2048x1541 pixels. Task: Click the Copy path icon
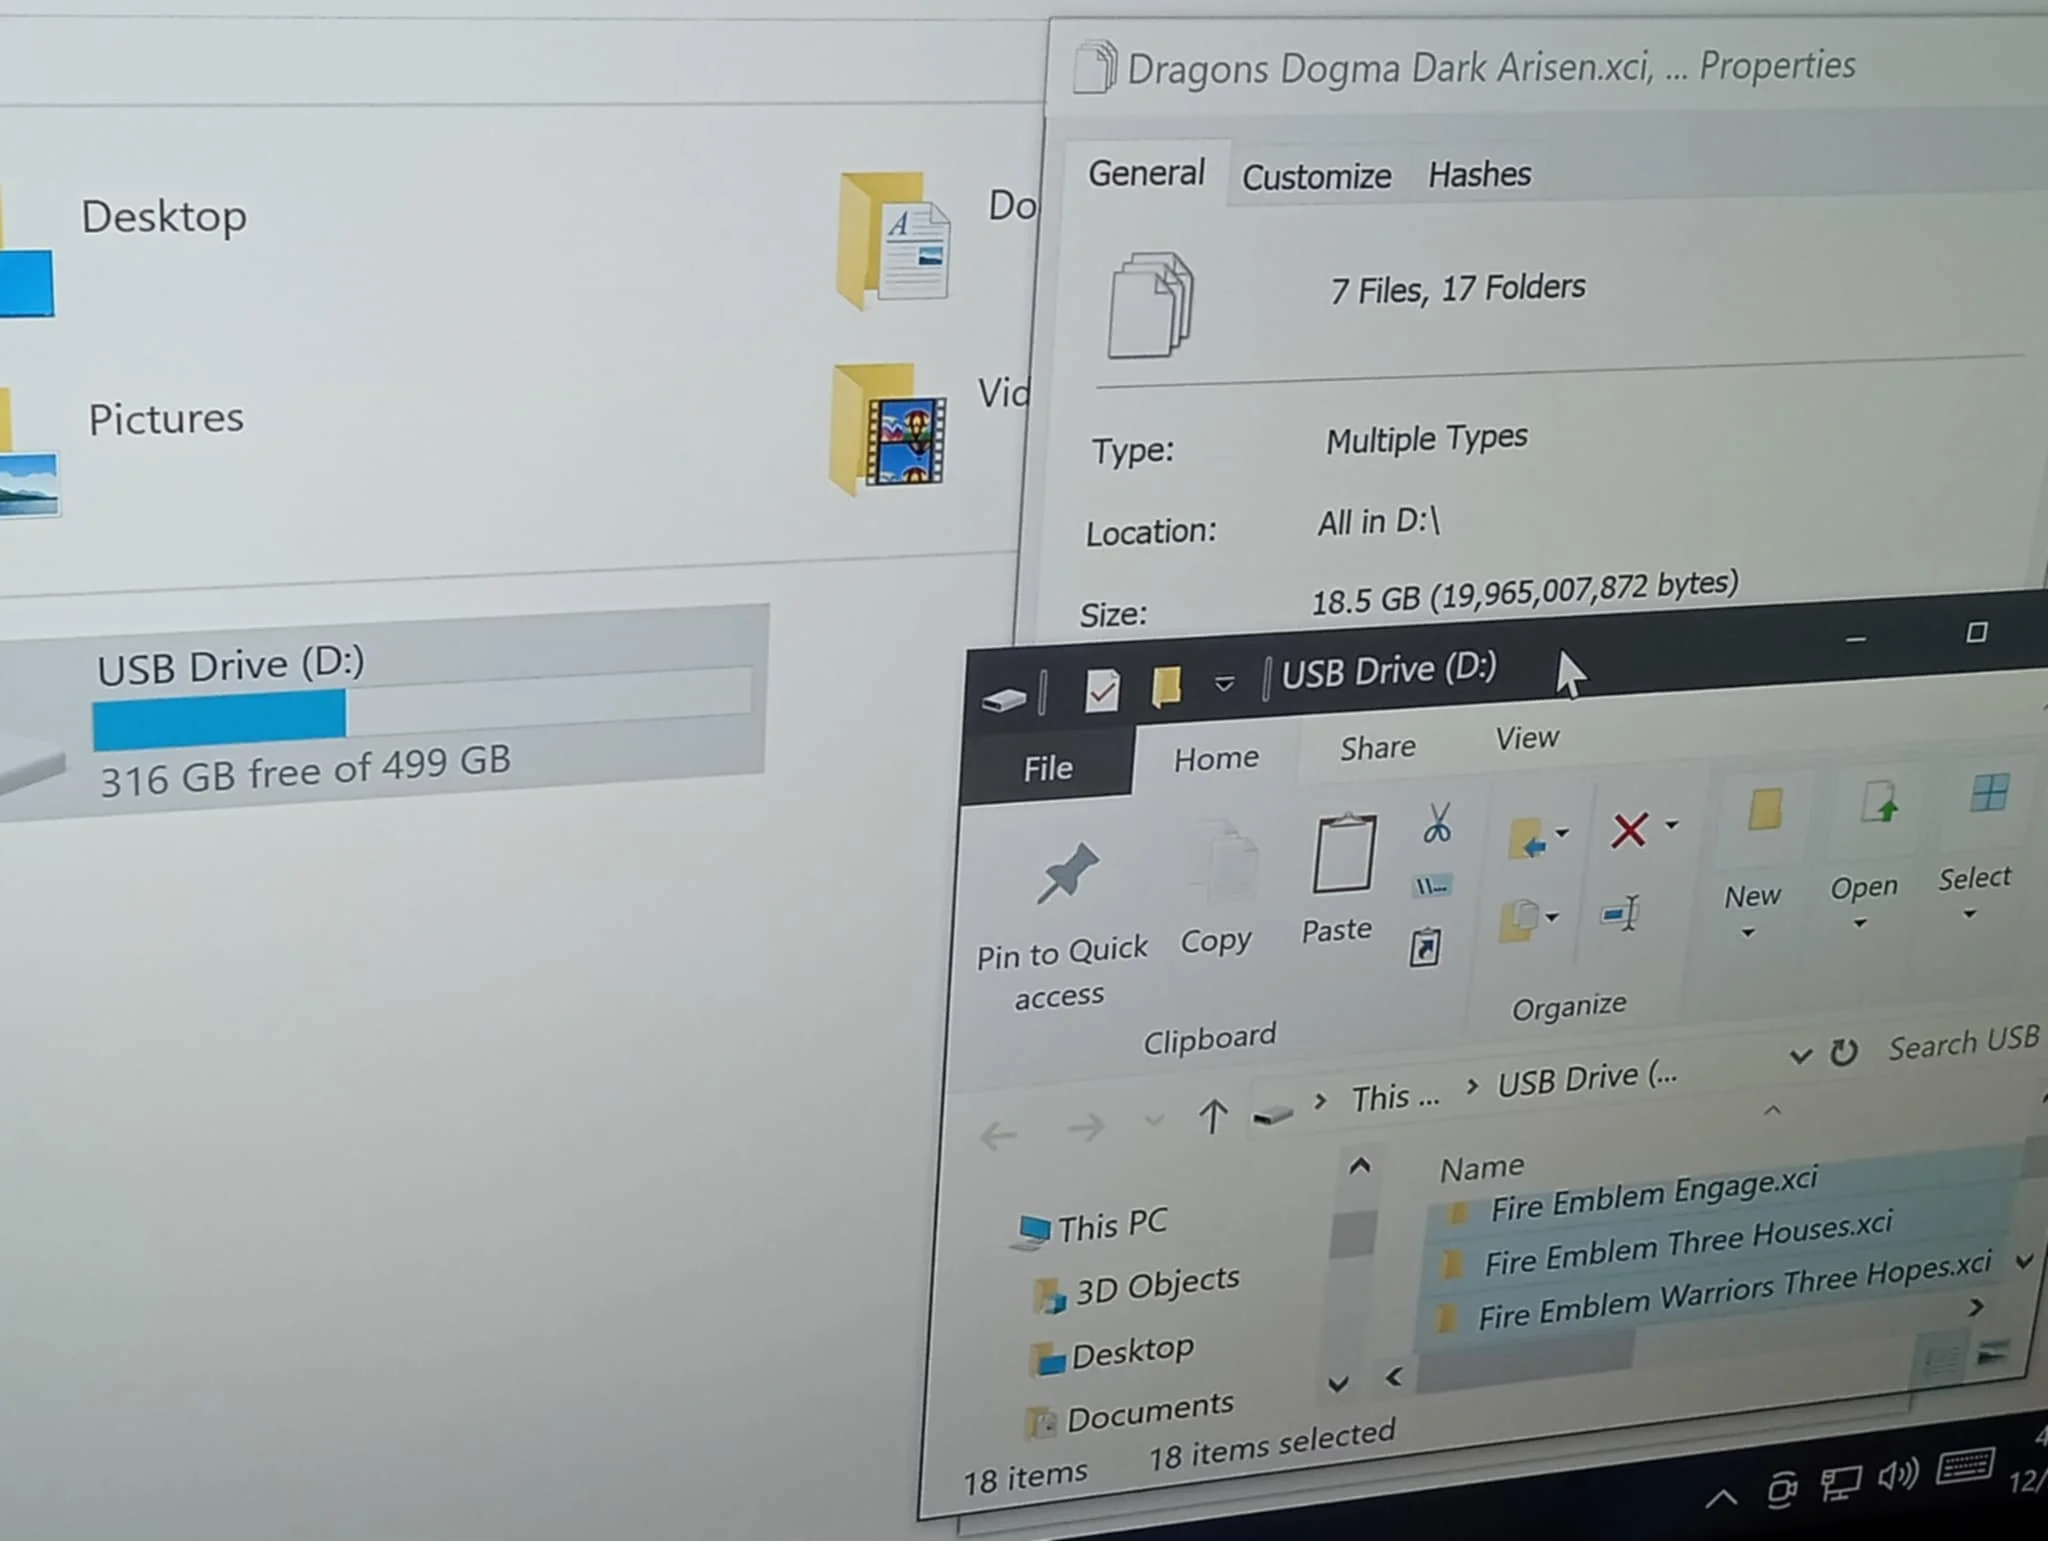1432,887
